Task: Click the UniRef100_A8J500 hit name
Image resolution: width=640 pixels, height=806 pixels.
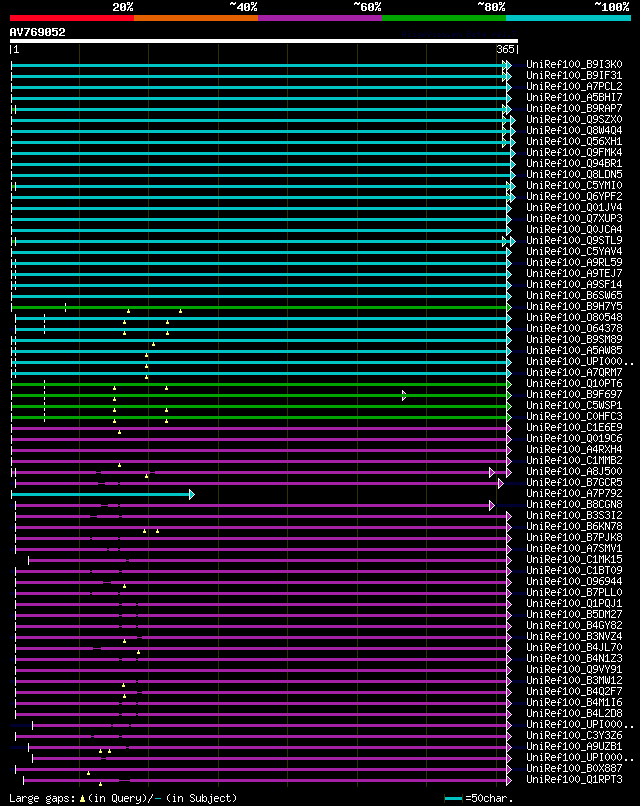Action: (x=574, y=471)
